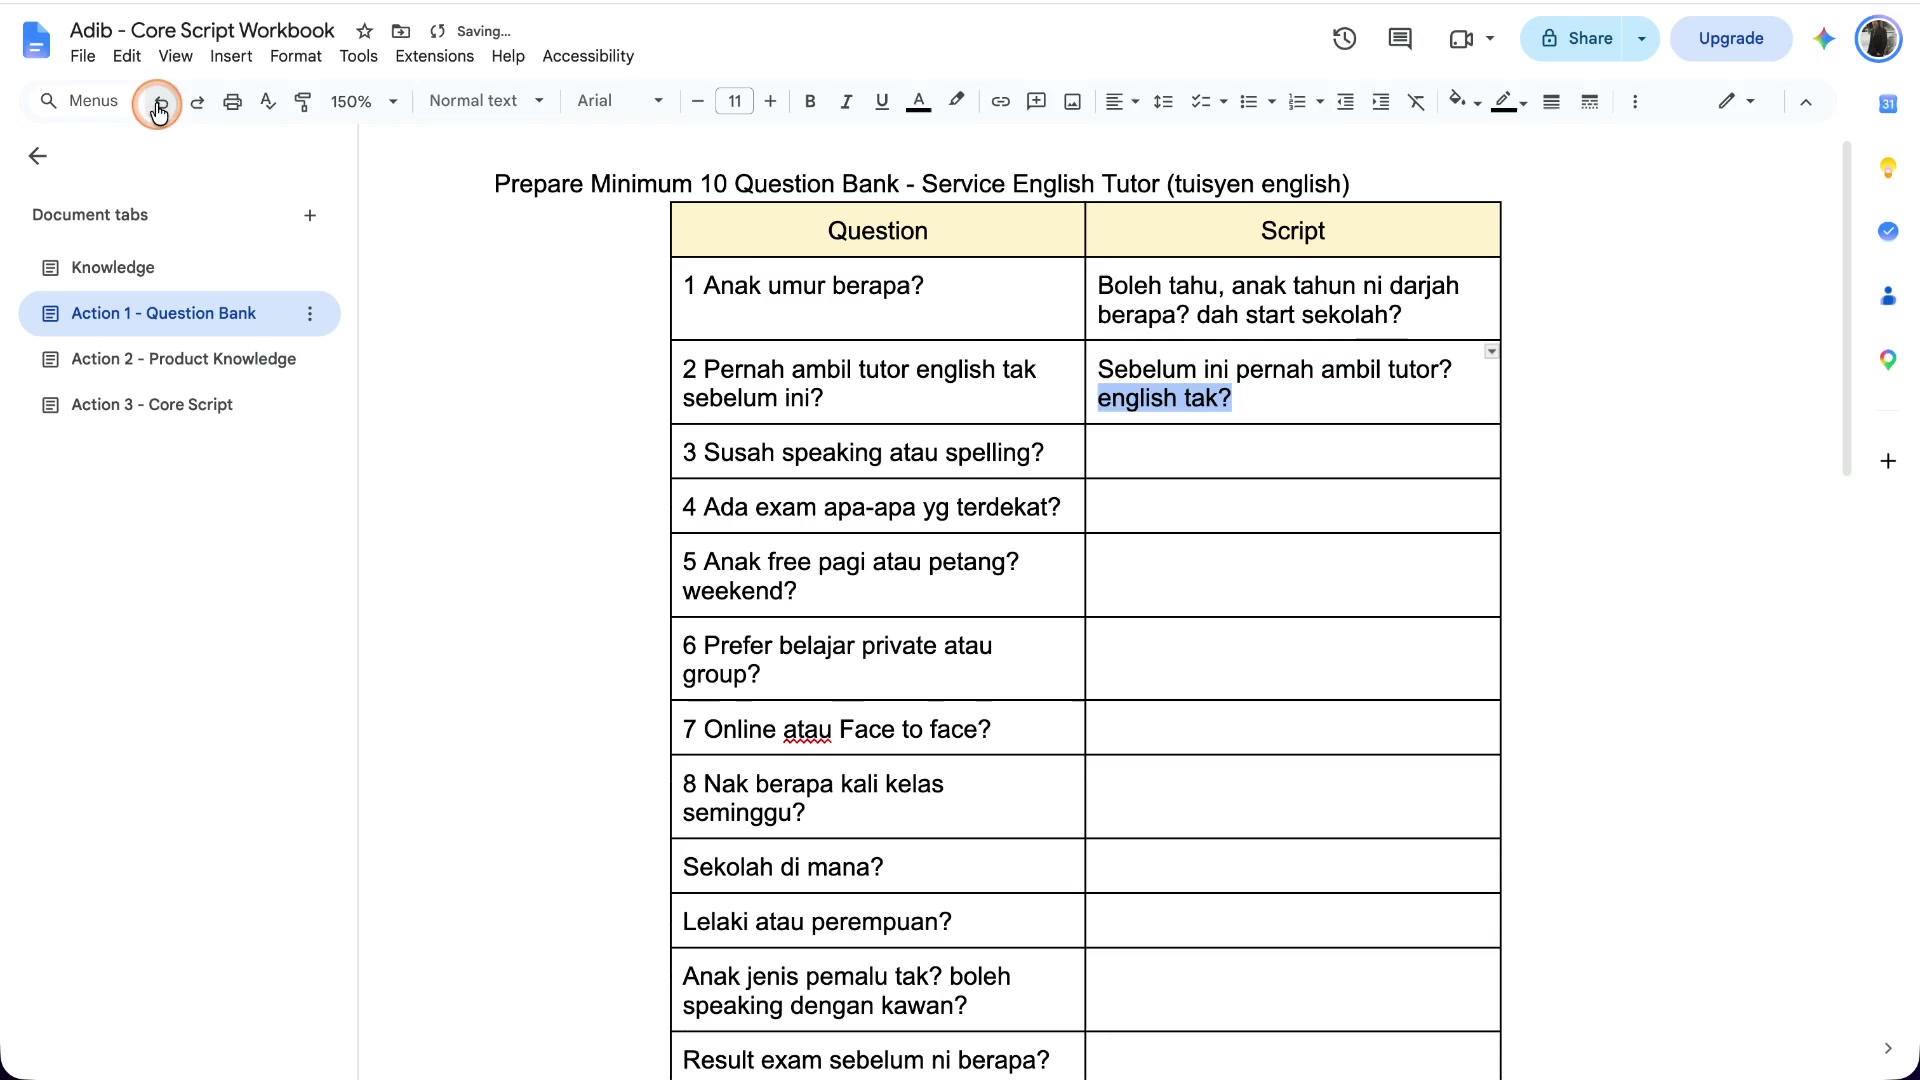Click the Undo toolbar icon

[x=159, y=102]
